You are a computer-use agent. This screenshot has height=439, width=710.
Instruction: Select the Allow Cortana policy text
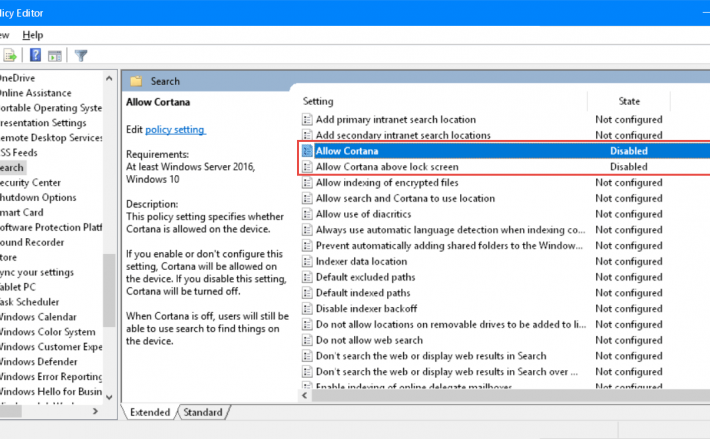pos(347,151)
